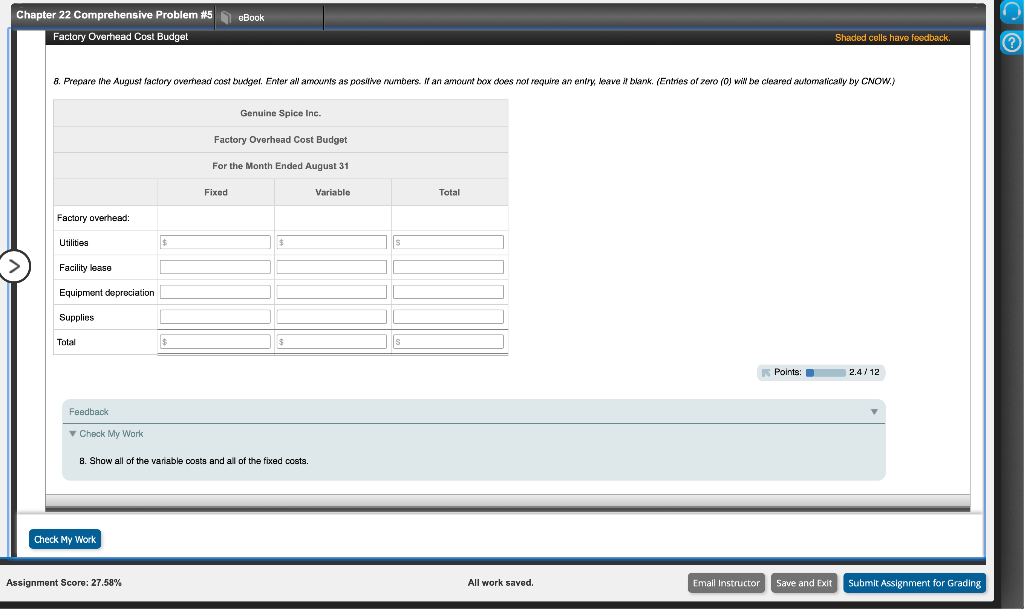Open live chat support via the headset icon
The width and height of the screenshot is (1024, 609).
[1010, 12]
